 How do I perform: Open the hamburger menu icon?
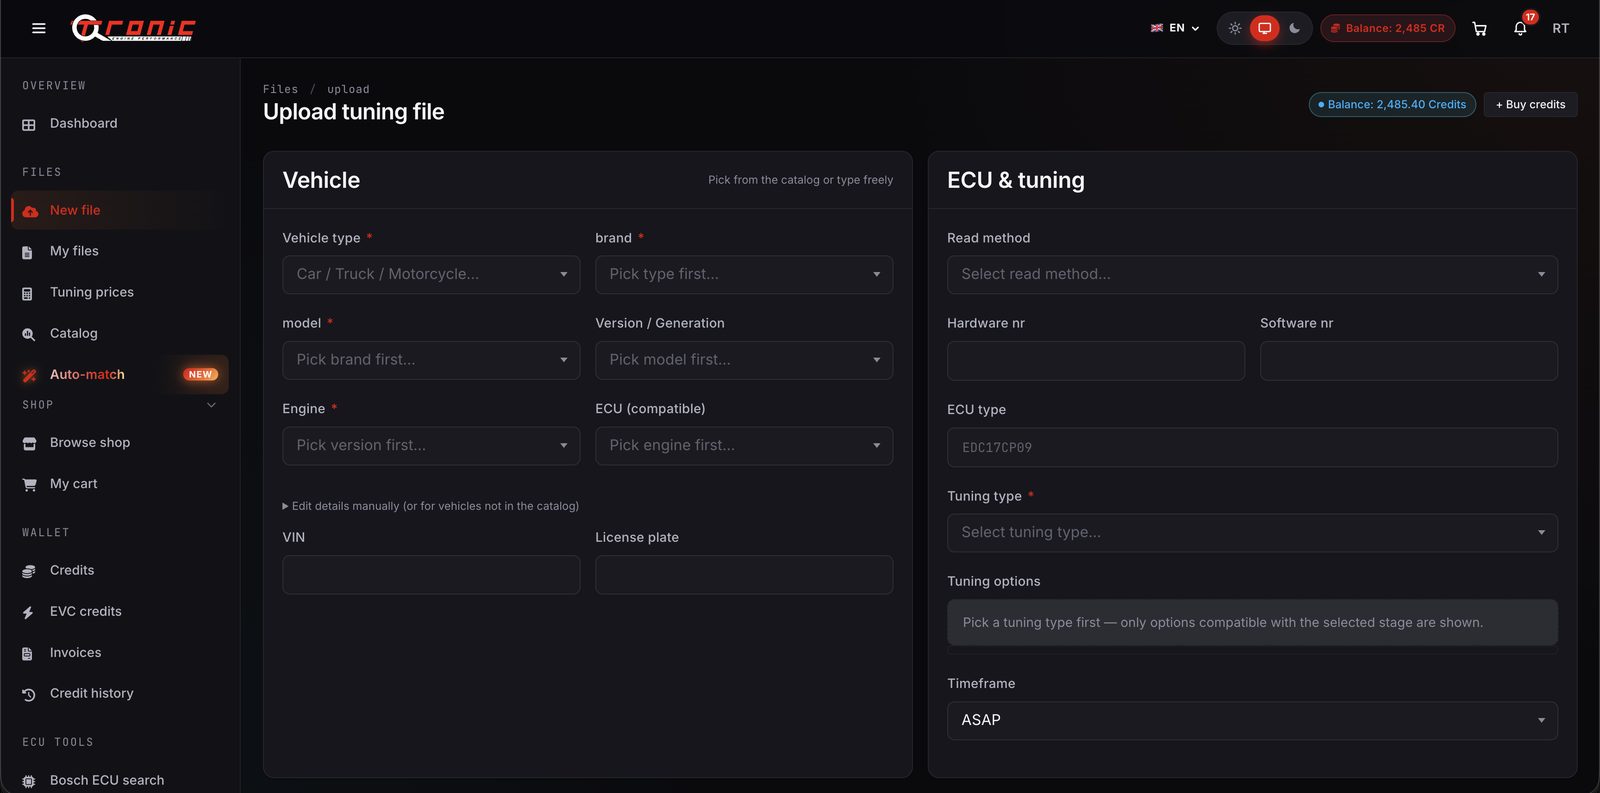tap(39, 28)
